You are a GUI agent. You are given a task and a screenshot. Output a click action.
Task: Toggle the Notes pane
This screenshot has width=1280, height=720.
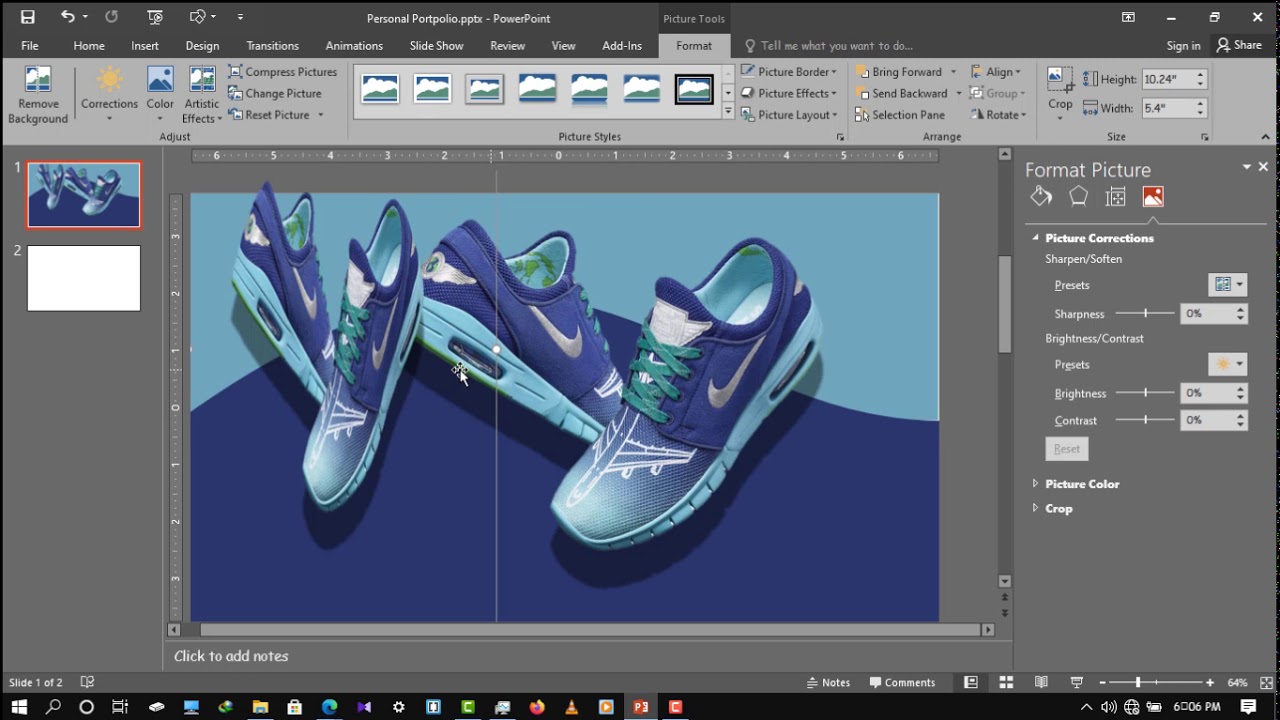coord(829,683)
